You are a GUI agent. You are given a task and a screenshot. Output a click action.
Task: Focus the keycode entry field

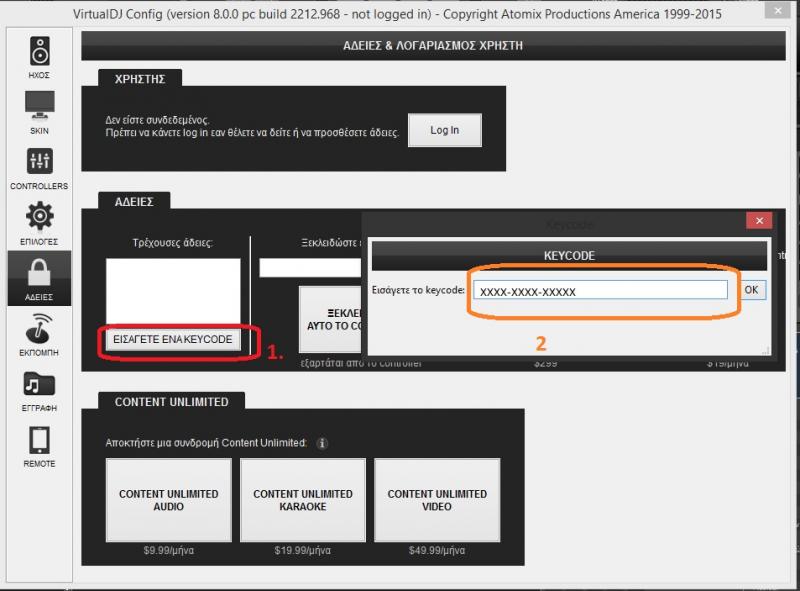coord(600,290)
